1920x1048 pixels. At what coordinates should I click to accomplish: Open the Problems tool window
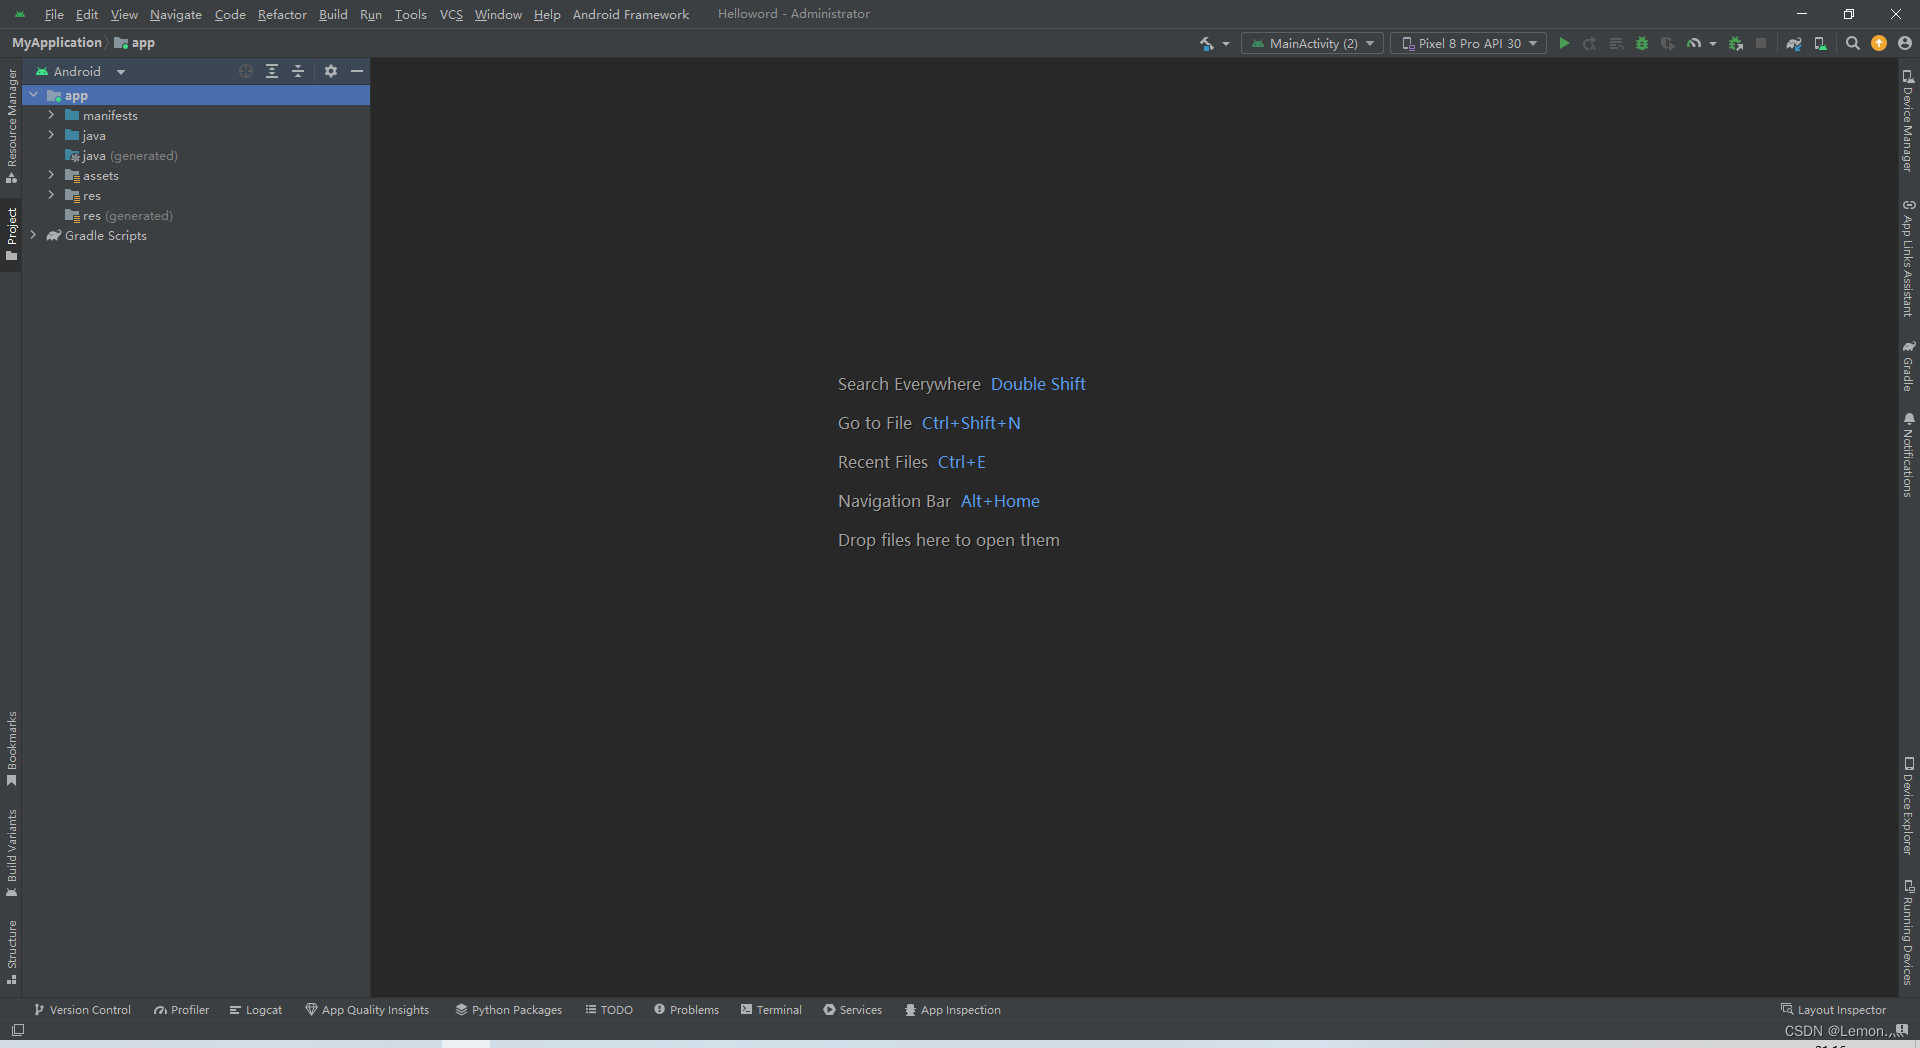pos(686,1010)
